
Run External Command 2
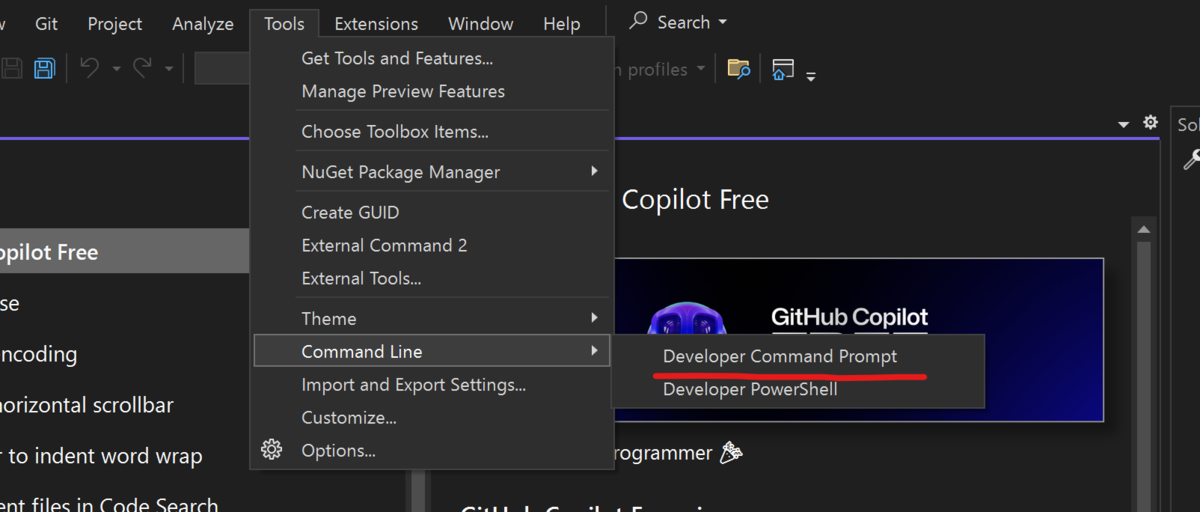tap(431, 245)
